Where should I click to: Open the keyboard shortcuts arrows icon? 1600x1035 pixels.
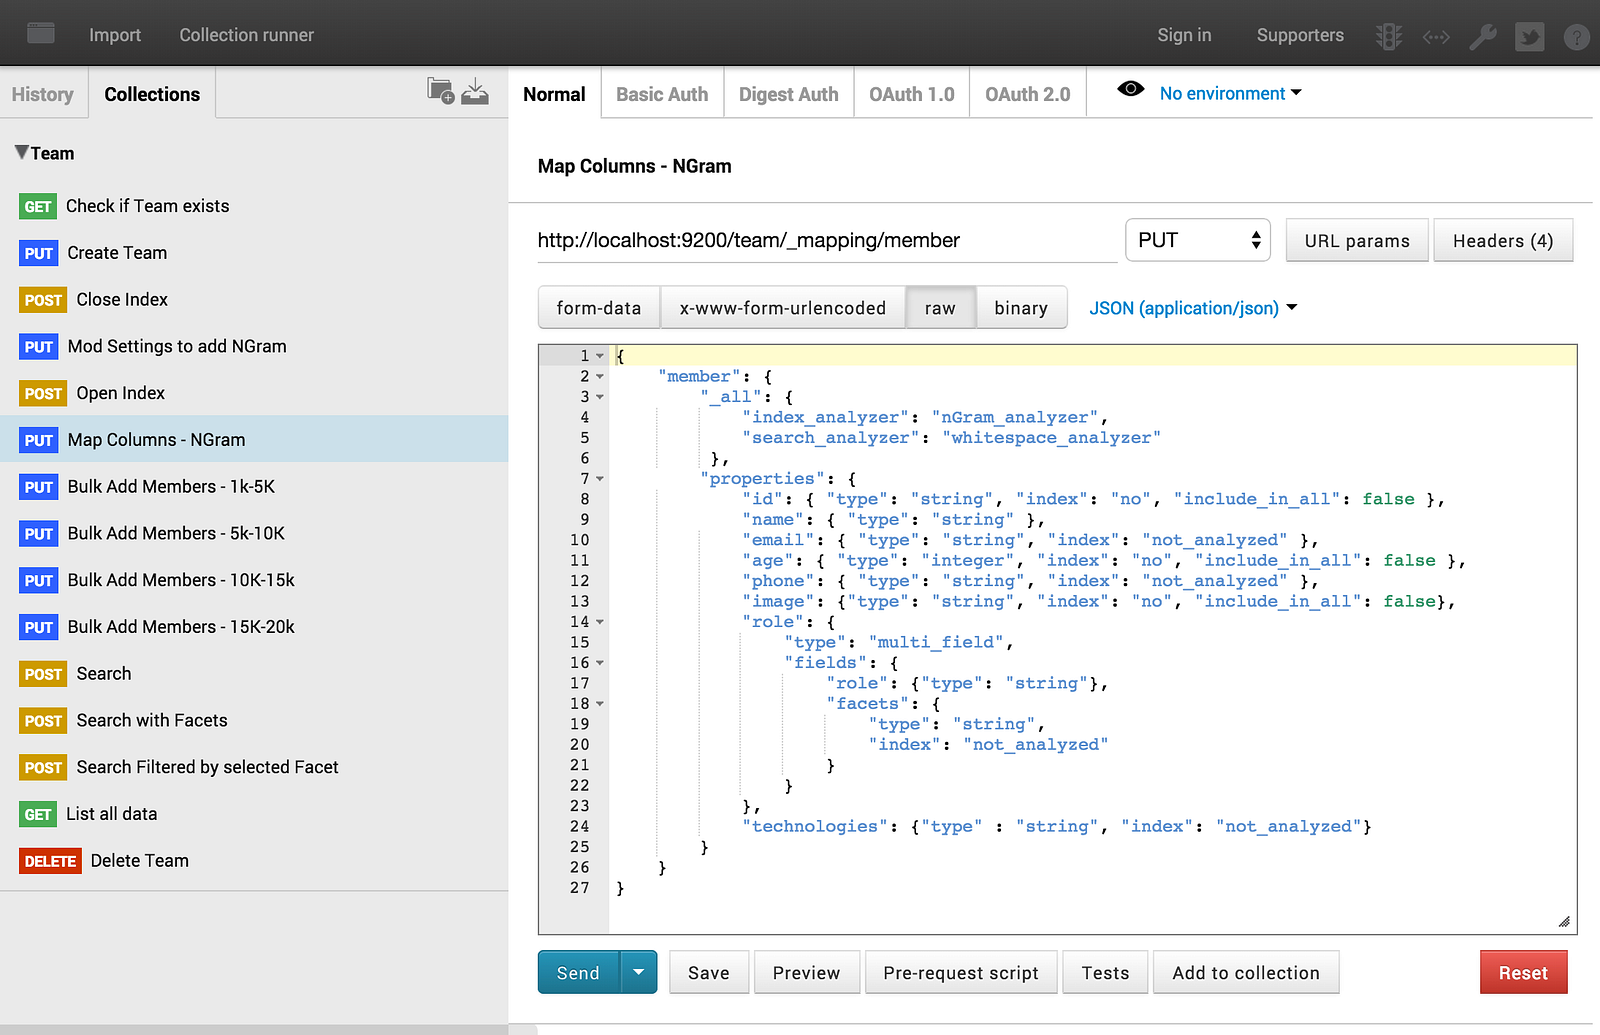point(1436,37)
